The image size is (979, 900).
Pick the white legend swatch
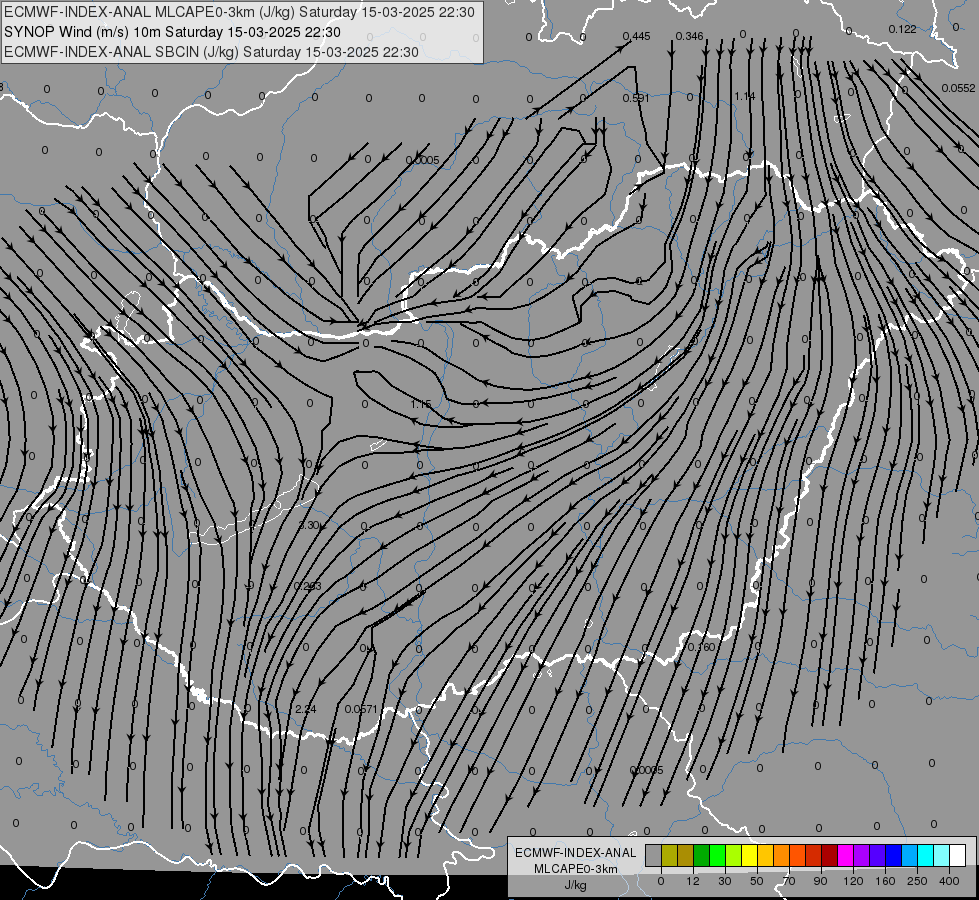pos(958,855)
